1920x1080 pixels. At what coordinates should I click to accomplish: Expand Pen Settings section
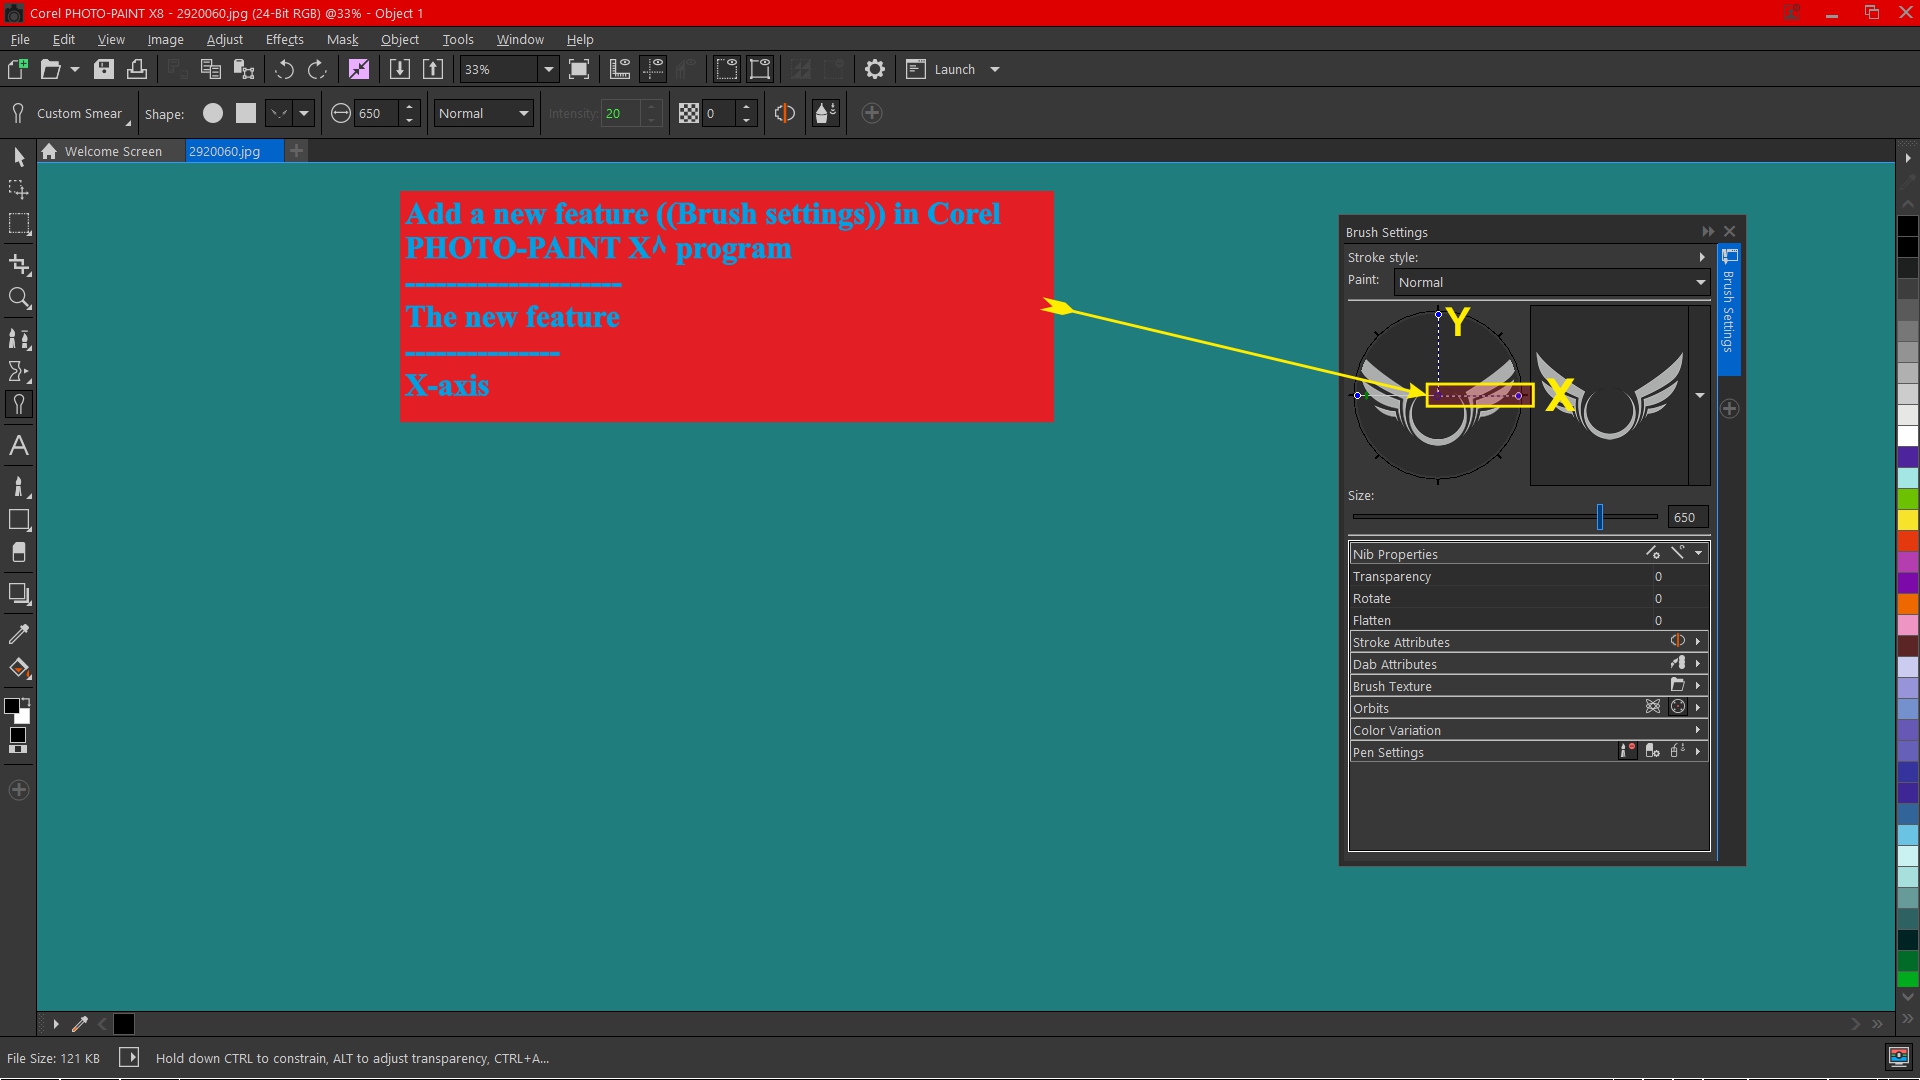coord(1698,751)
